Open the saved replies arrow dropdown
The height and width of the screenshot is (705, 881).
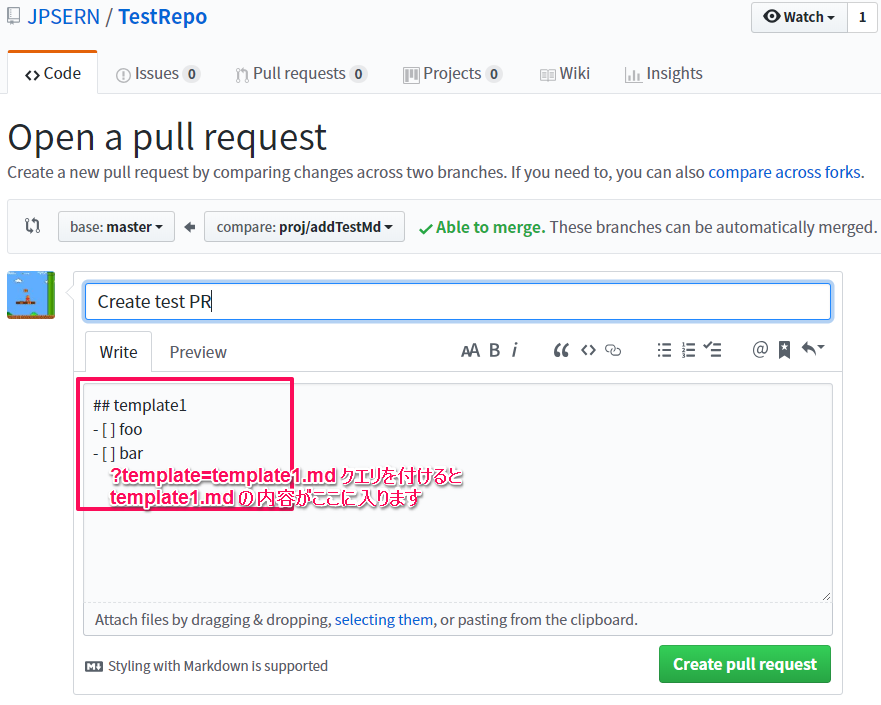pos(812,349)
